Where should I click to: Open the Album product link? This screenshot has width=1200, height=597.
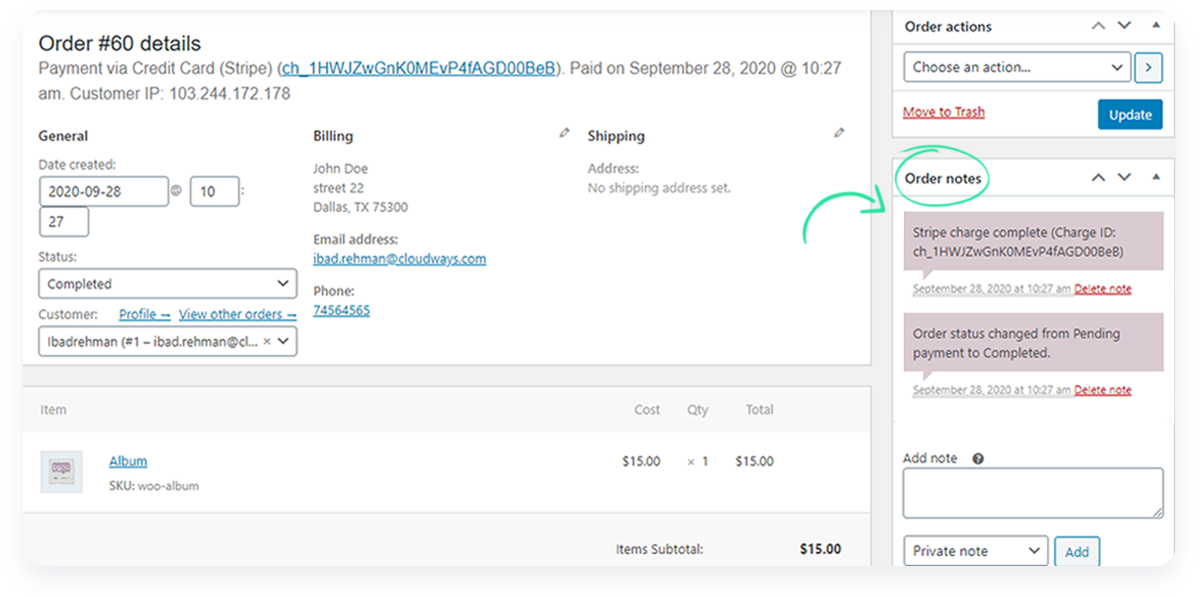tap(128, 461)
